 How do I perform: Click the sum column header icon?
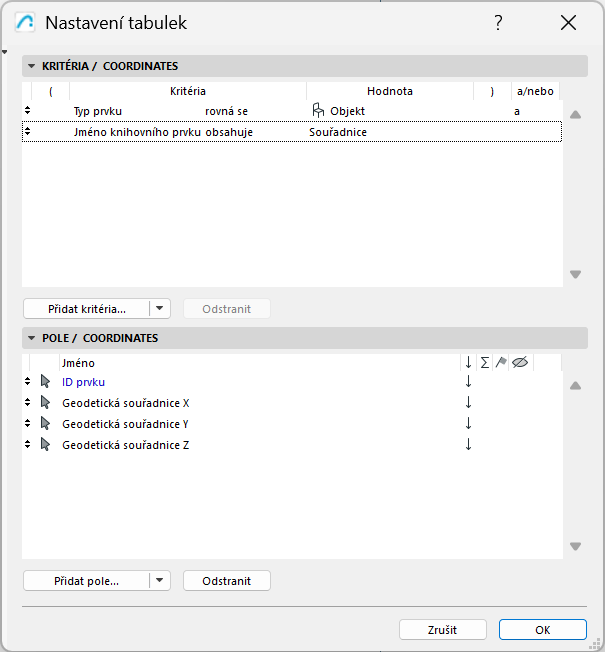[485, 362]
